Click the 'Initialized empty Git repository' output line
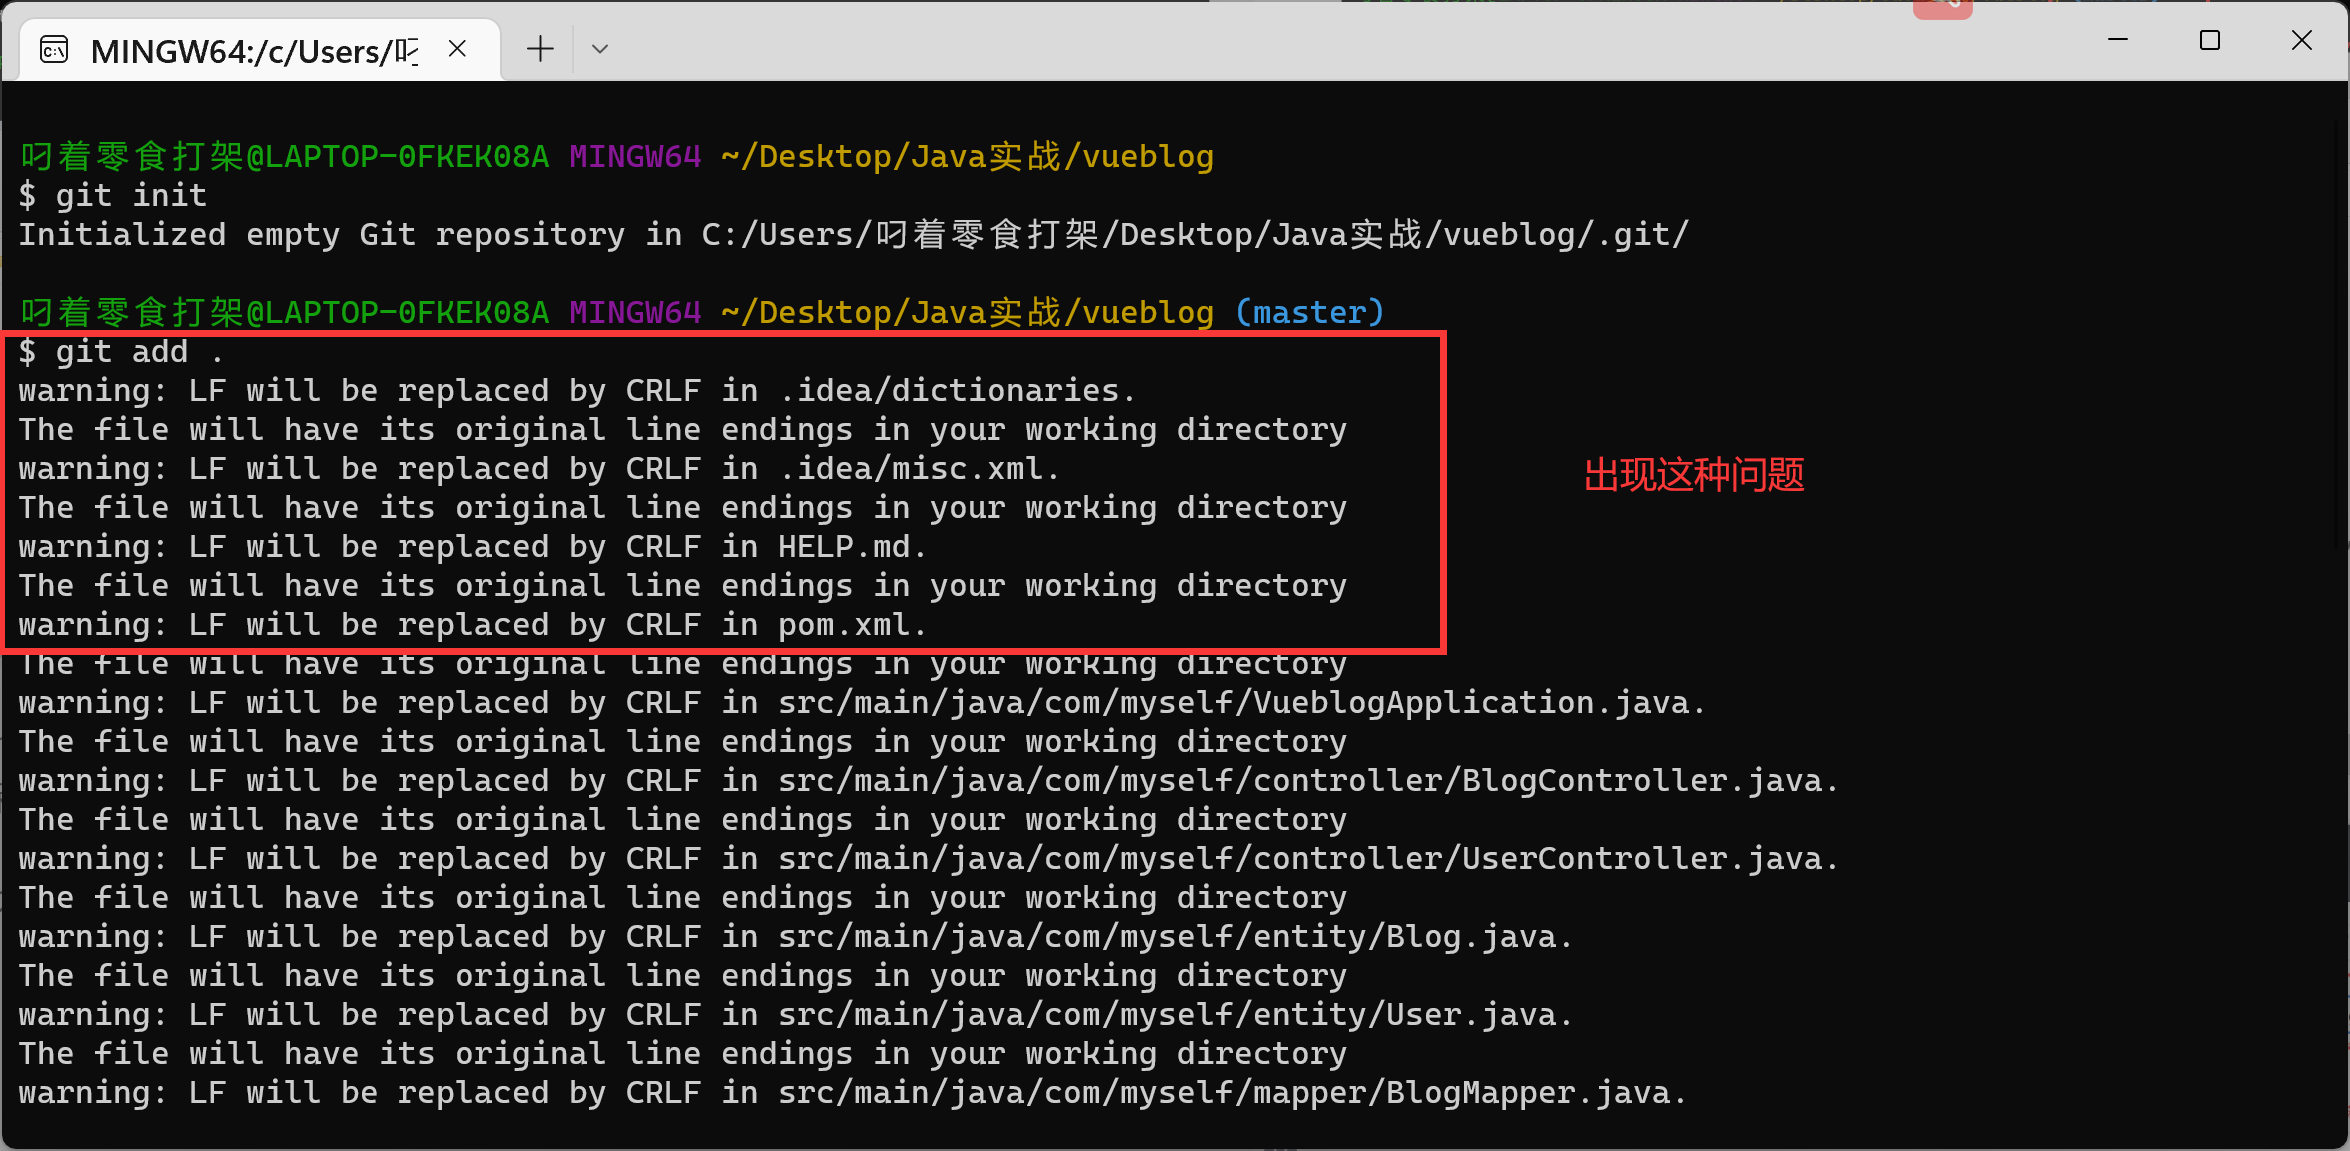The image size is (2350, 1151). (854, 234)
